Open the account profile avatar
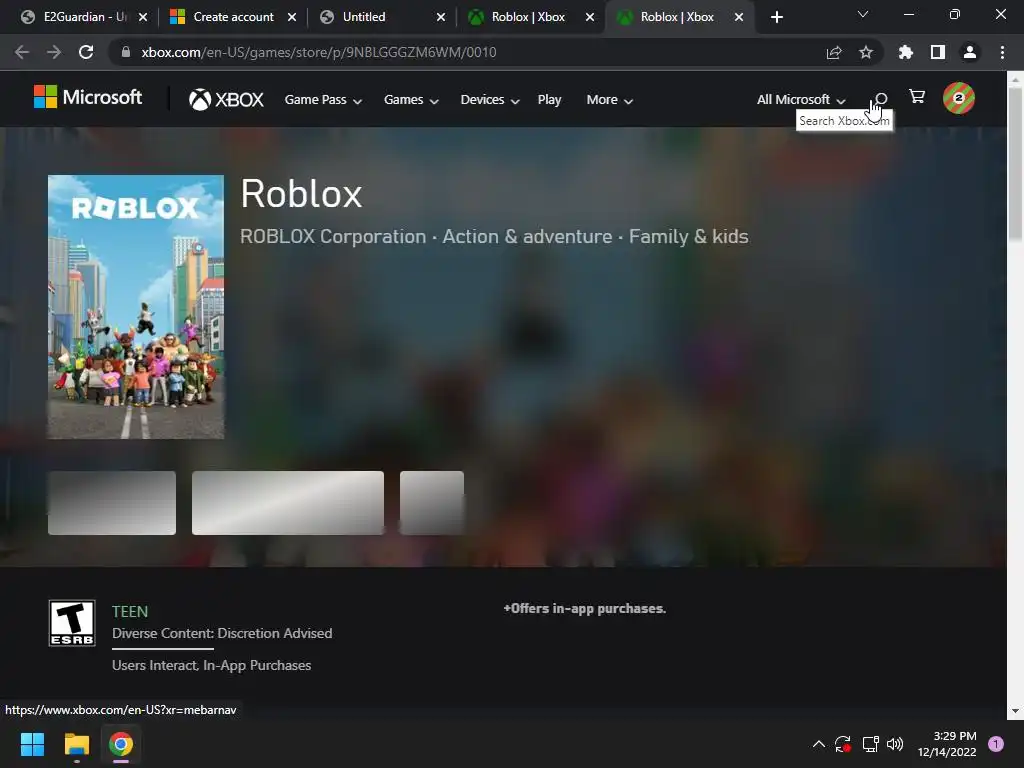1024x768 pixels. point(958,98)
